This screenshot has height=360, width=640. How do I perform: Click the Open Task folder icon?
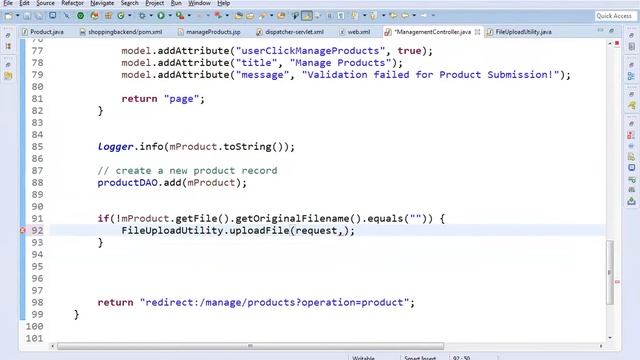point(250,16)
